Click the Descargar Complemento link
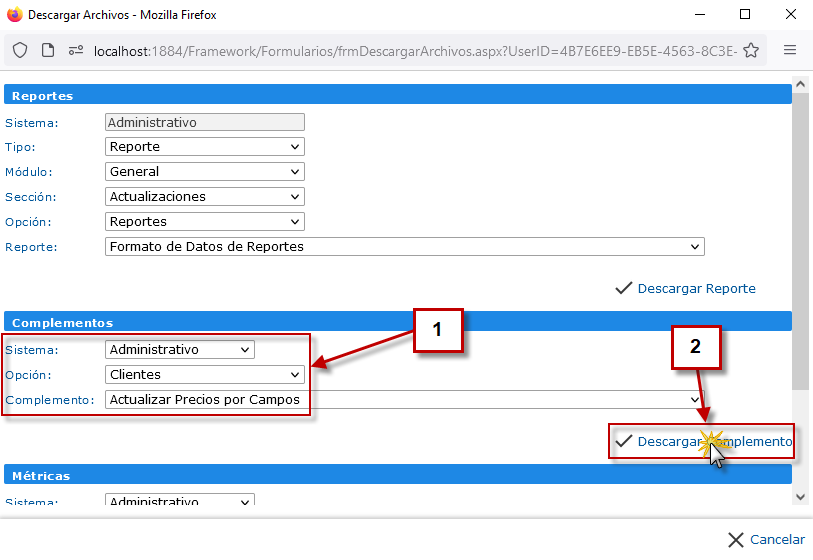The width and height of the screenshot is (813, 560). tap(714, 442)
